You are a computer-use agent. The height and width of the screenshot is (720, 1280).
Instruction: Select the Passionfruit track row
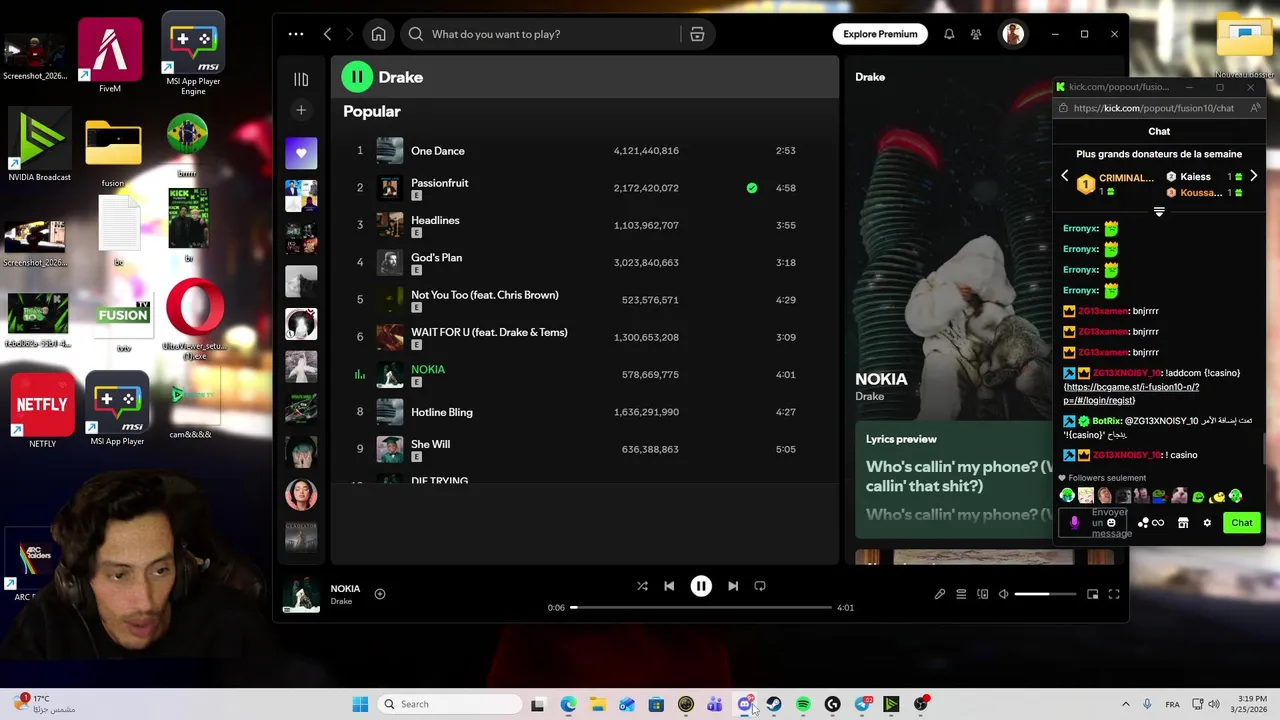[x=585, y=188]
